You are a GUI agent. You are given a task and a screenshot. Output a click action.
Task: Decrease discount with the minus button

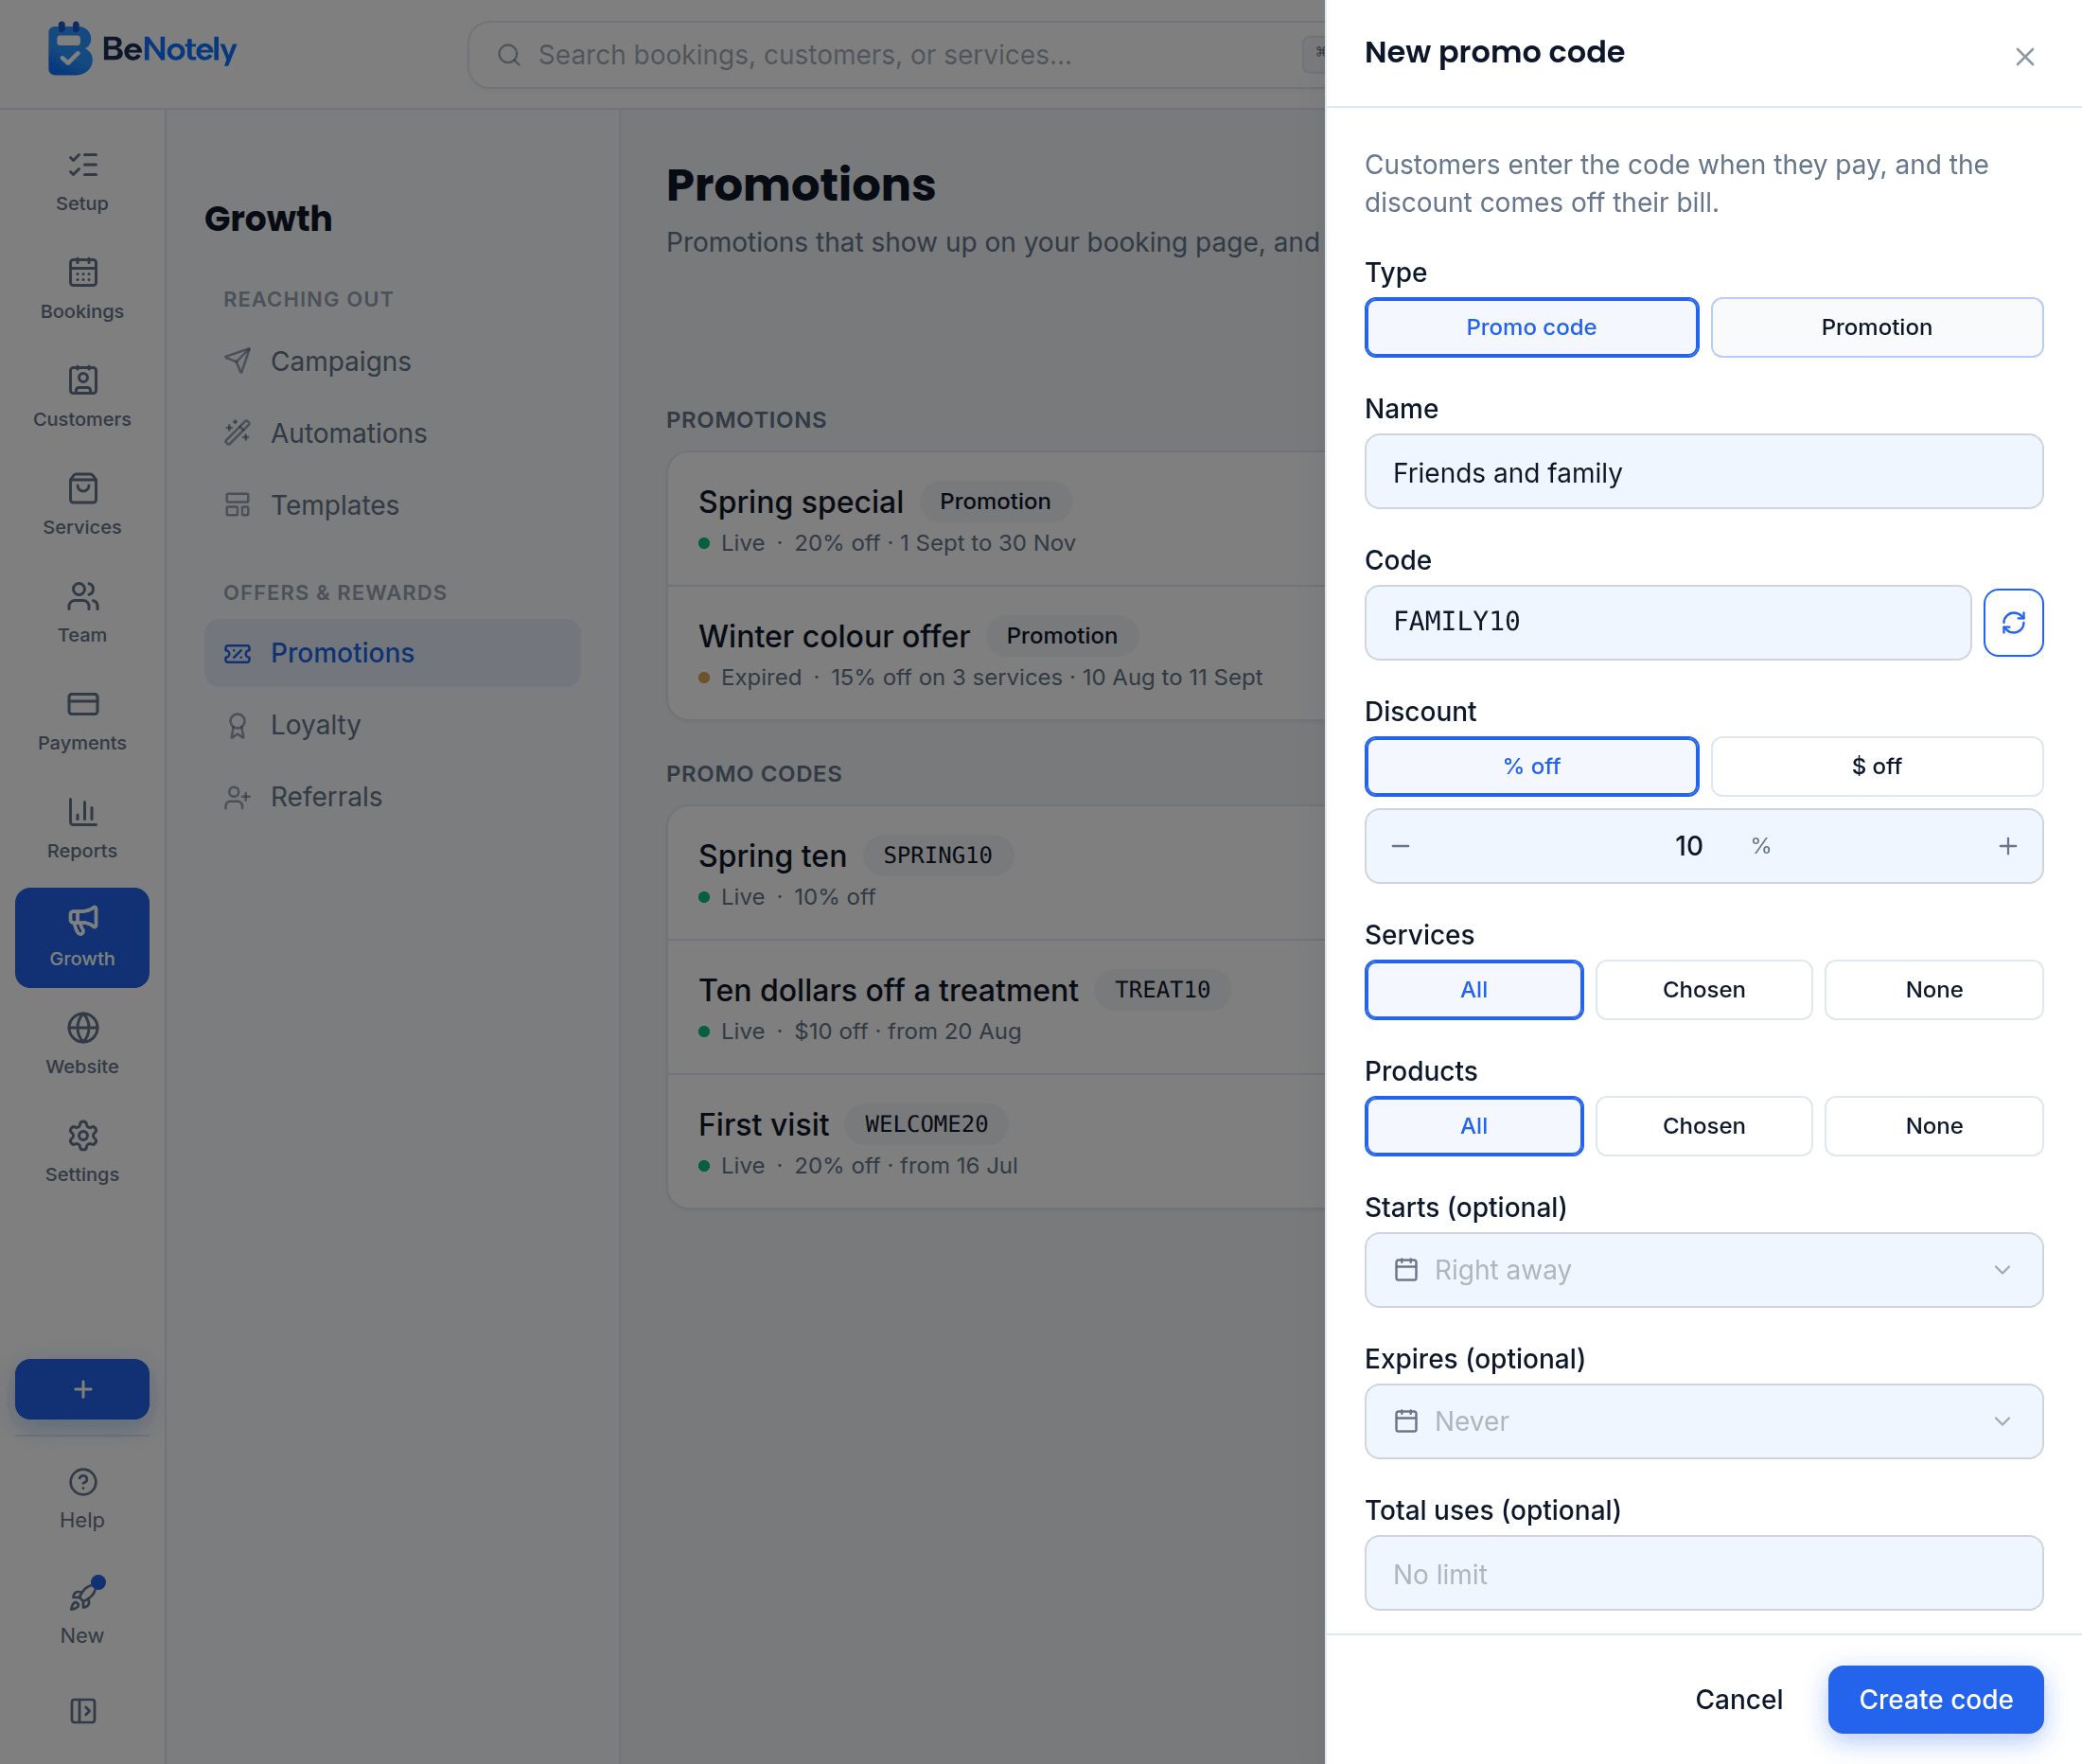1400,846
